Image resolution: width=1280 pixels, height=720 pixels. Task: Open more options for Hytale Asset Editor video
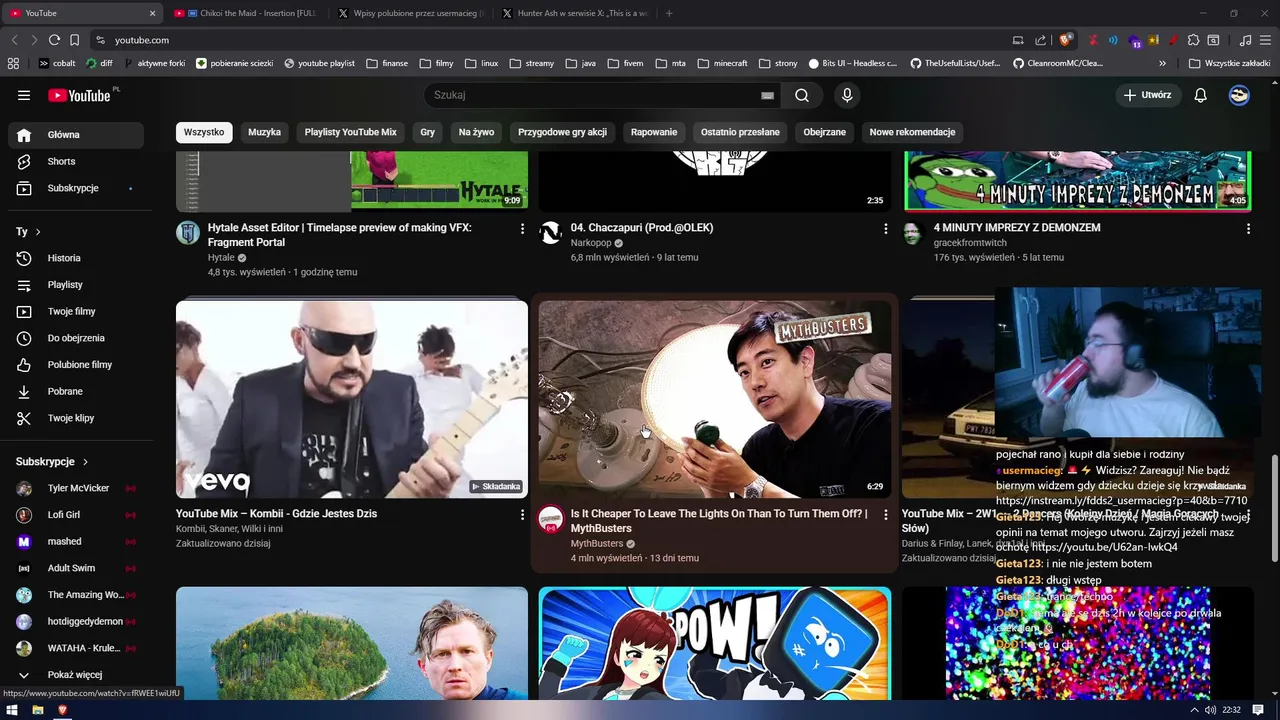pyautogui.click(x=522, y=229)
